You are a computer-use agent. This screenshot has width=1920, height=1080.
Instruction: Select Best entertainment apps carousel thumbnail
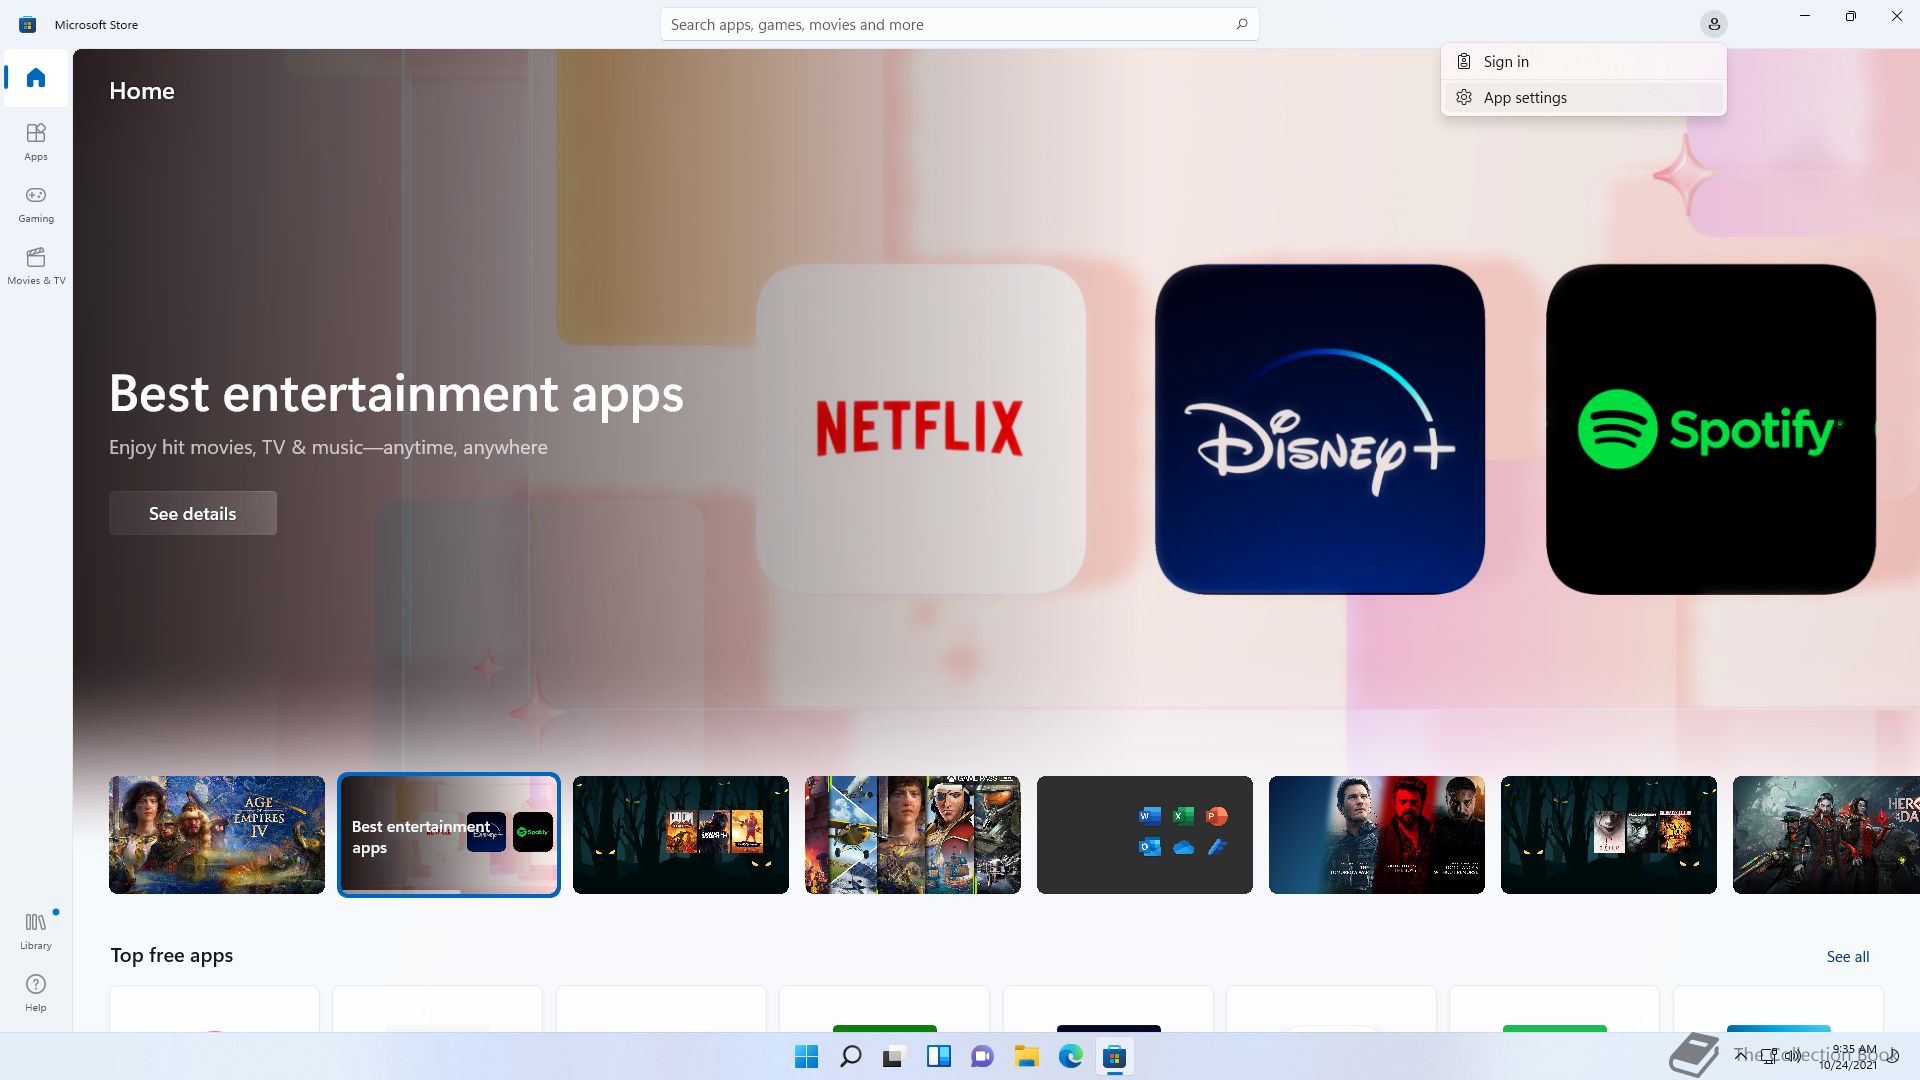click(449, 835)
